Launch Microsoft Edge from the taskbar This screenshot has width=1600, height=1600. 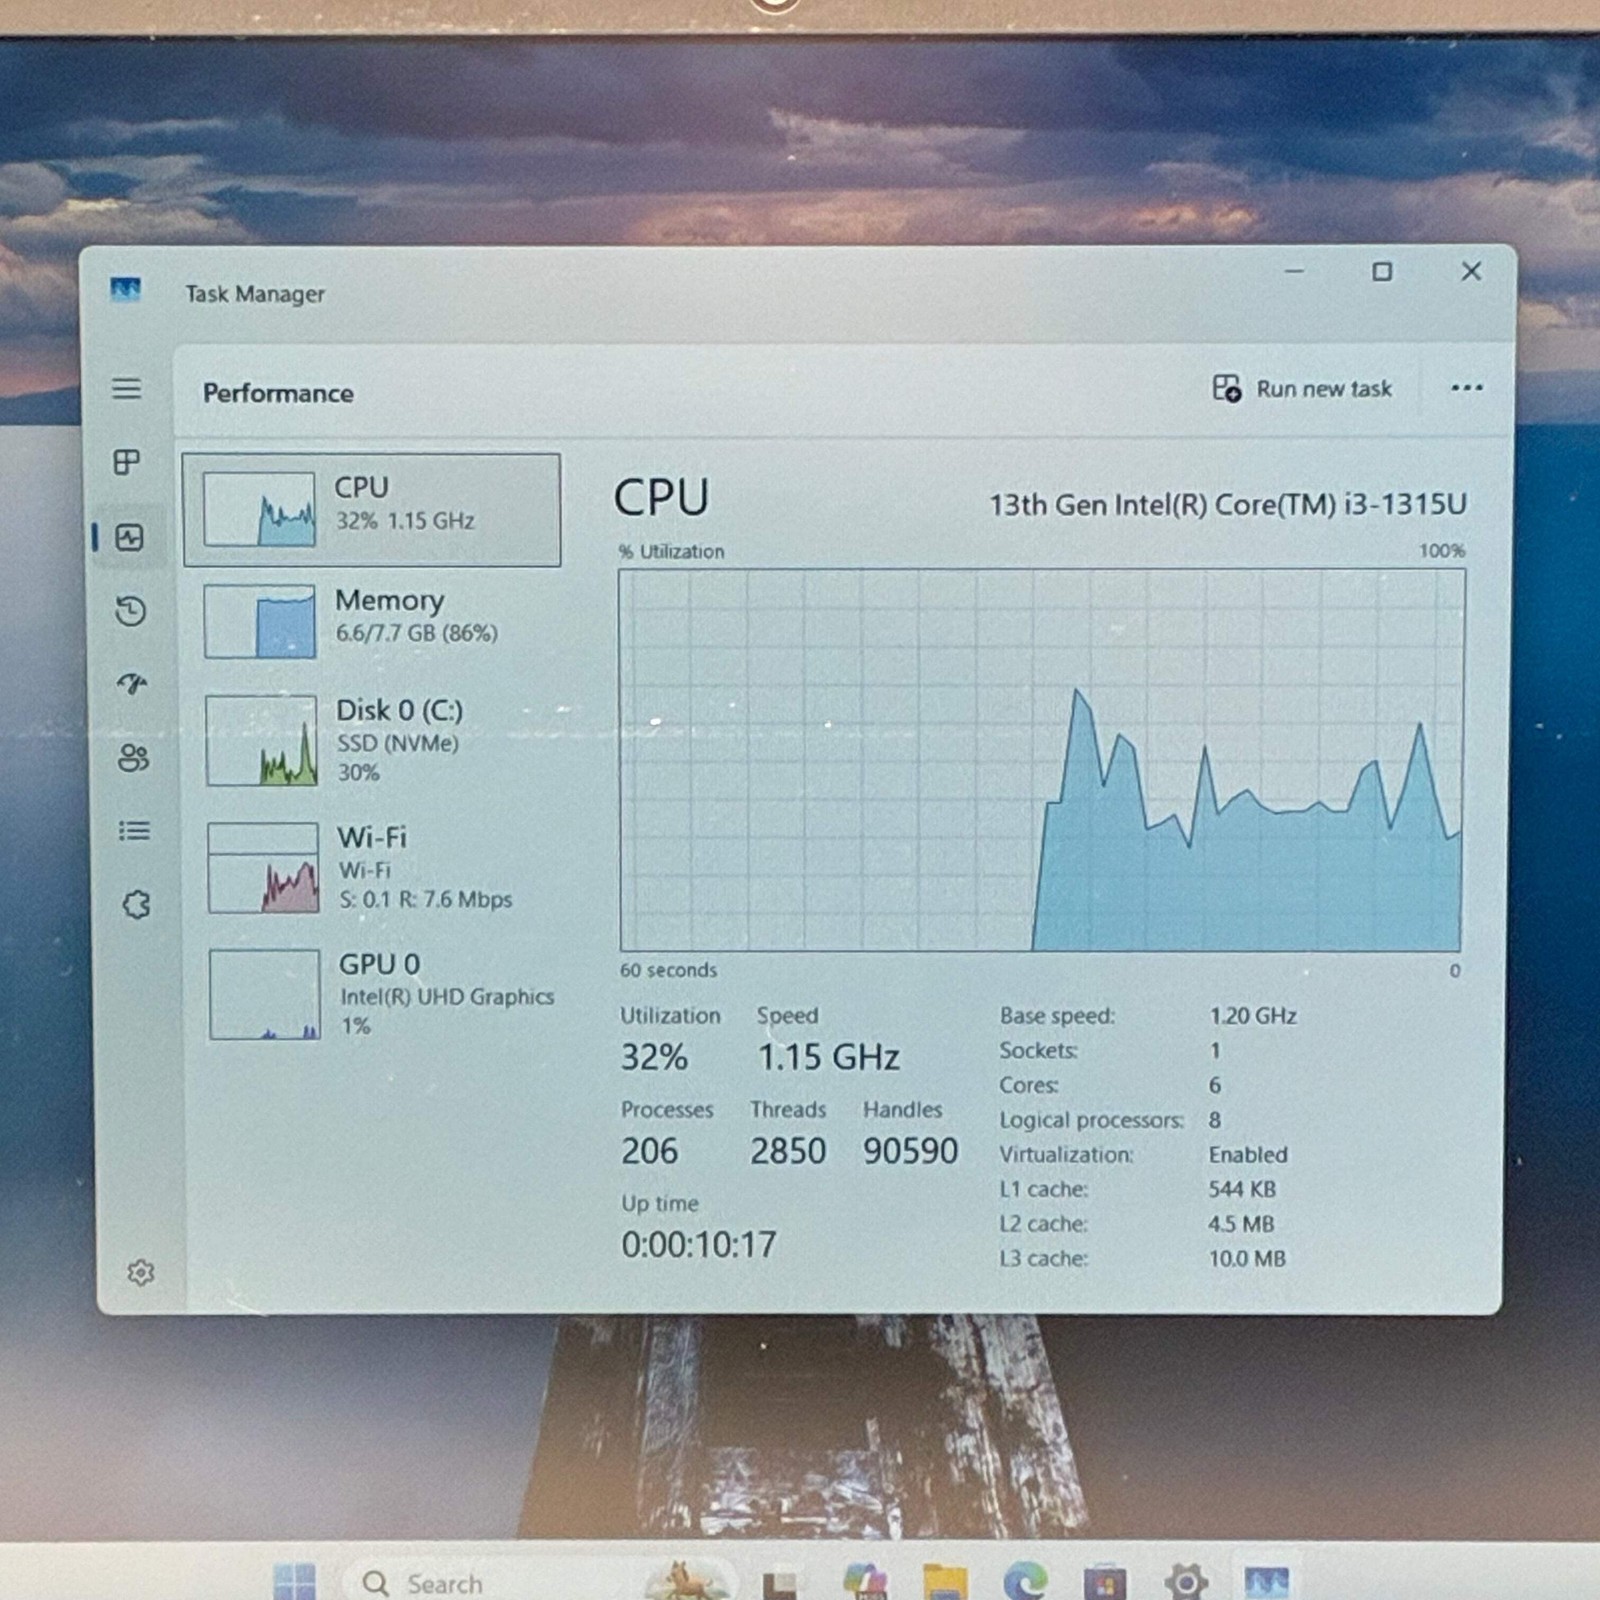coord(1025,1581)
